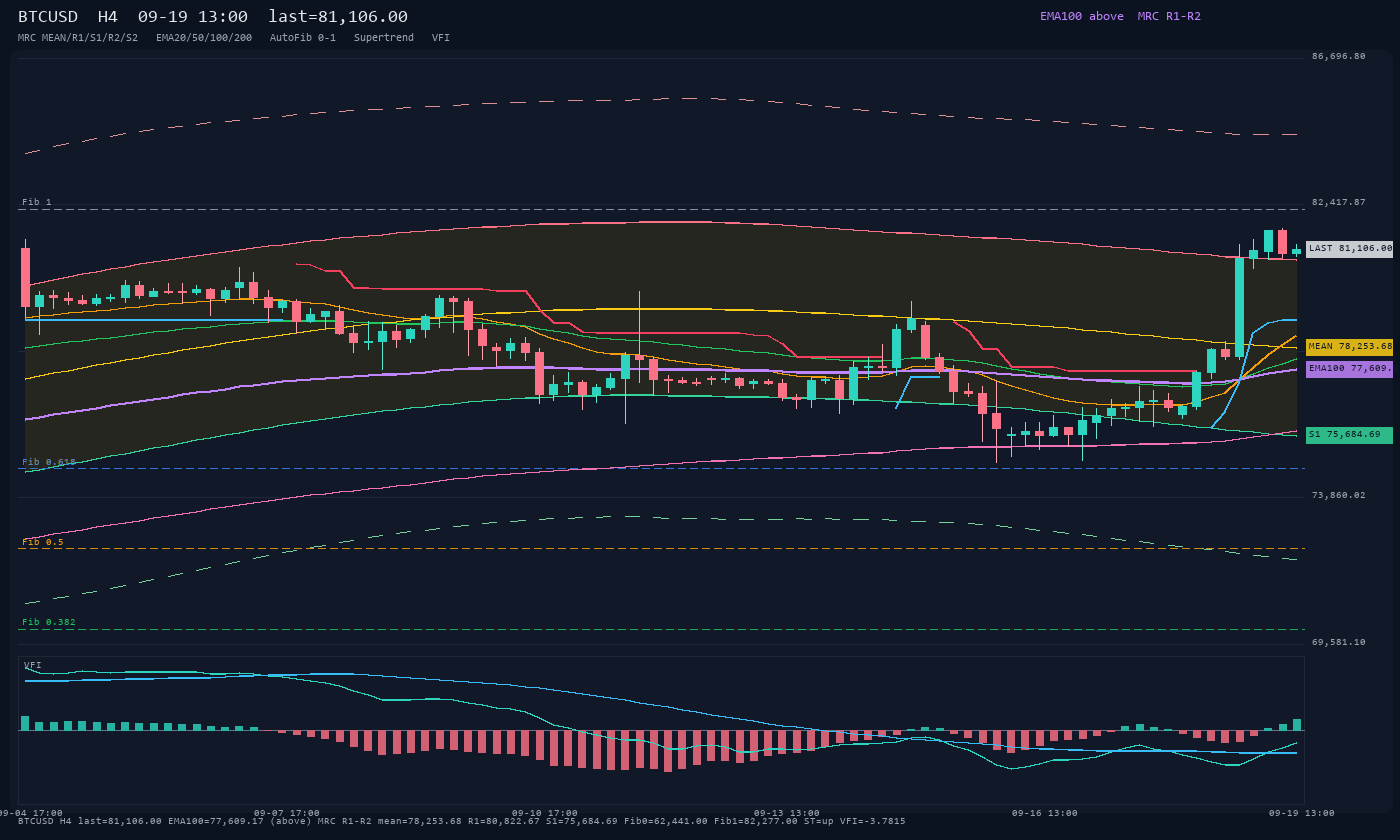Select the yellow MEAN 78,253.68 price tag

coord(1349,346)
